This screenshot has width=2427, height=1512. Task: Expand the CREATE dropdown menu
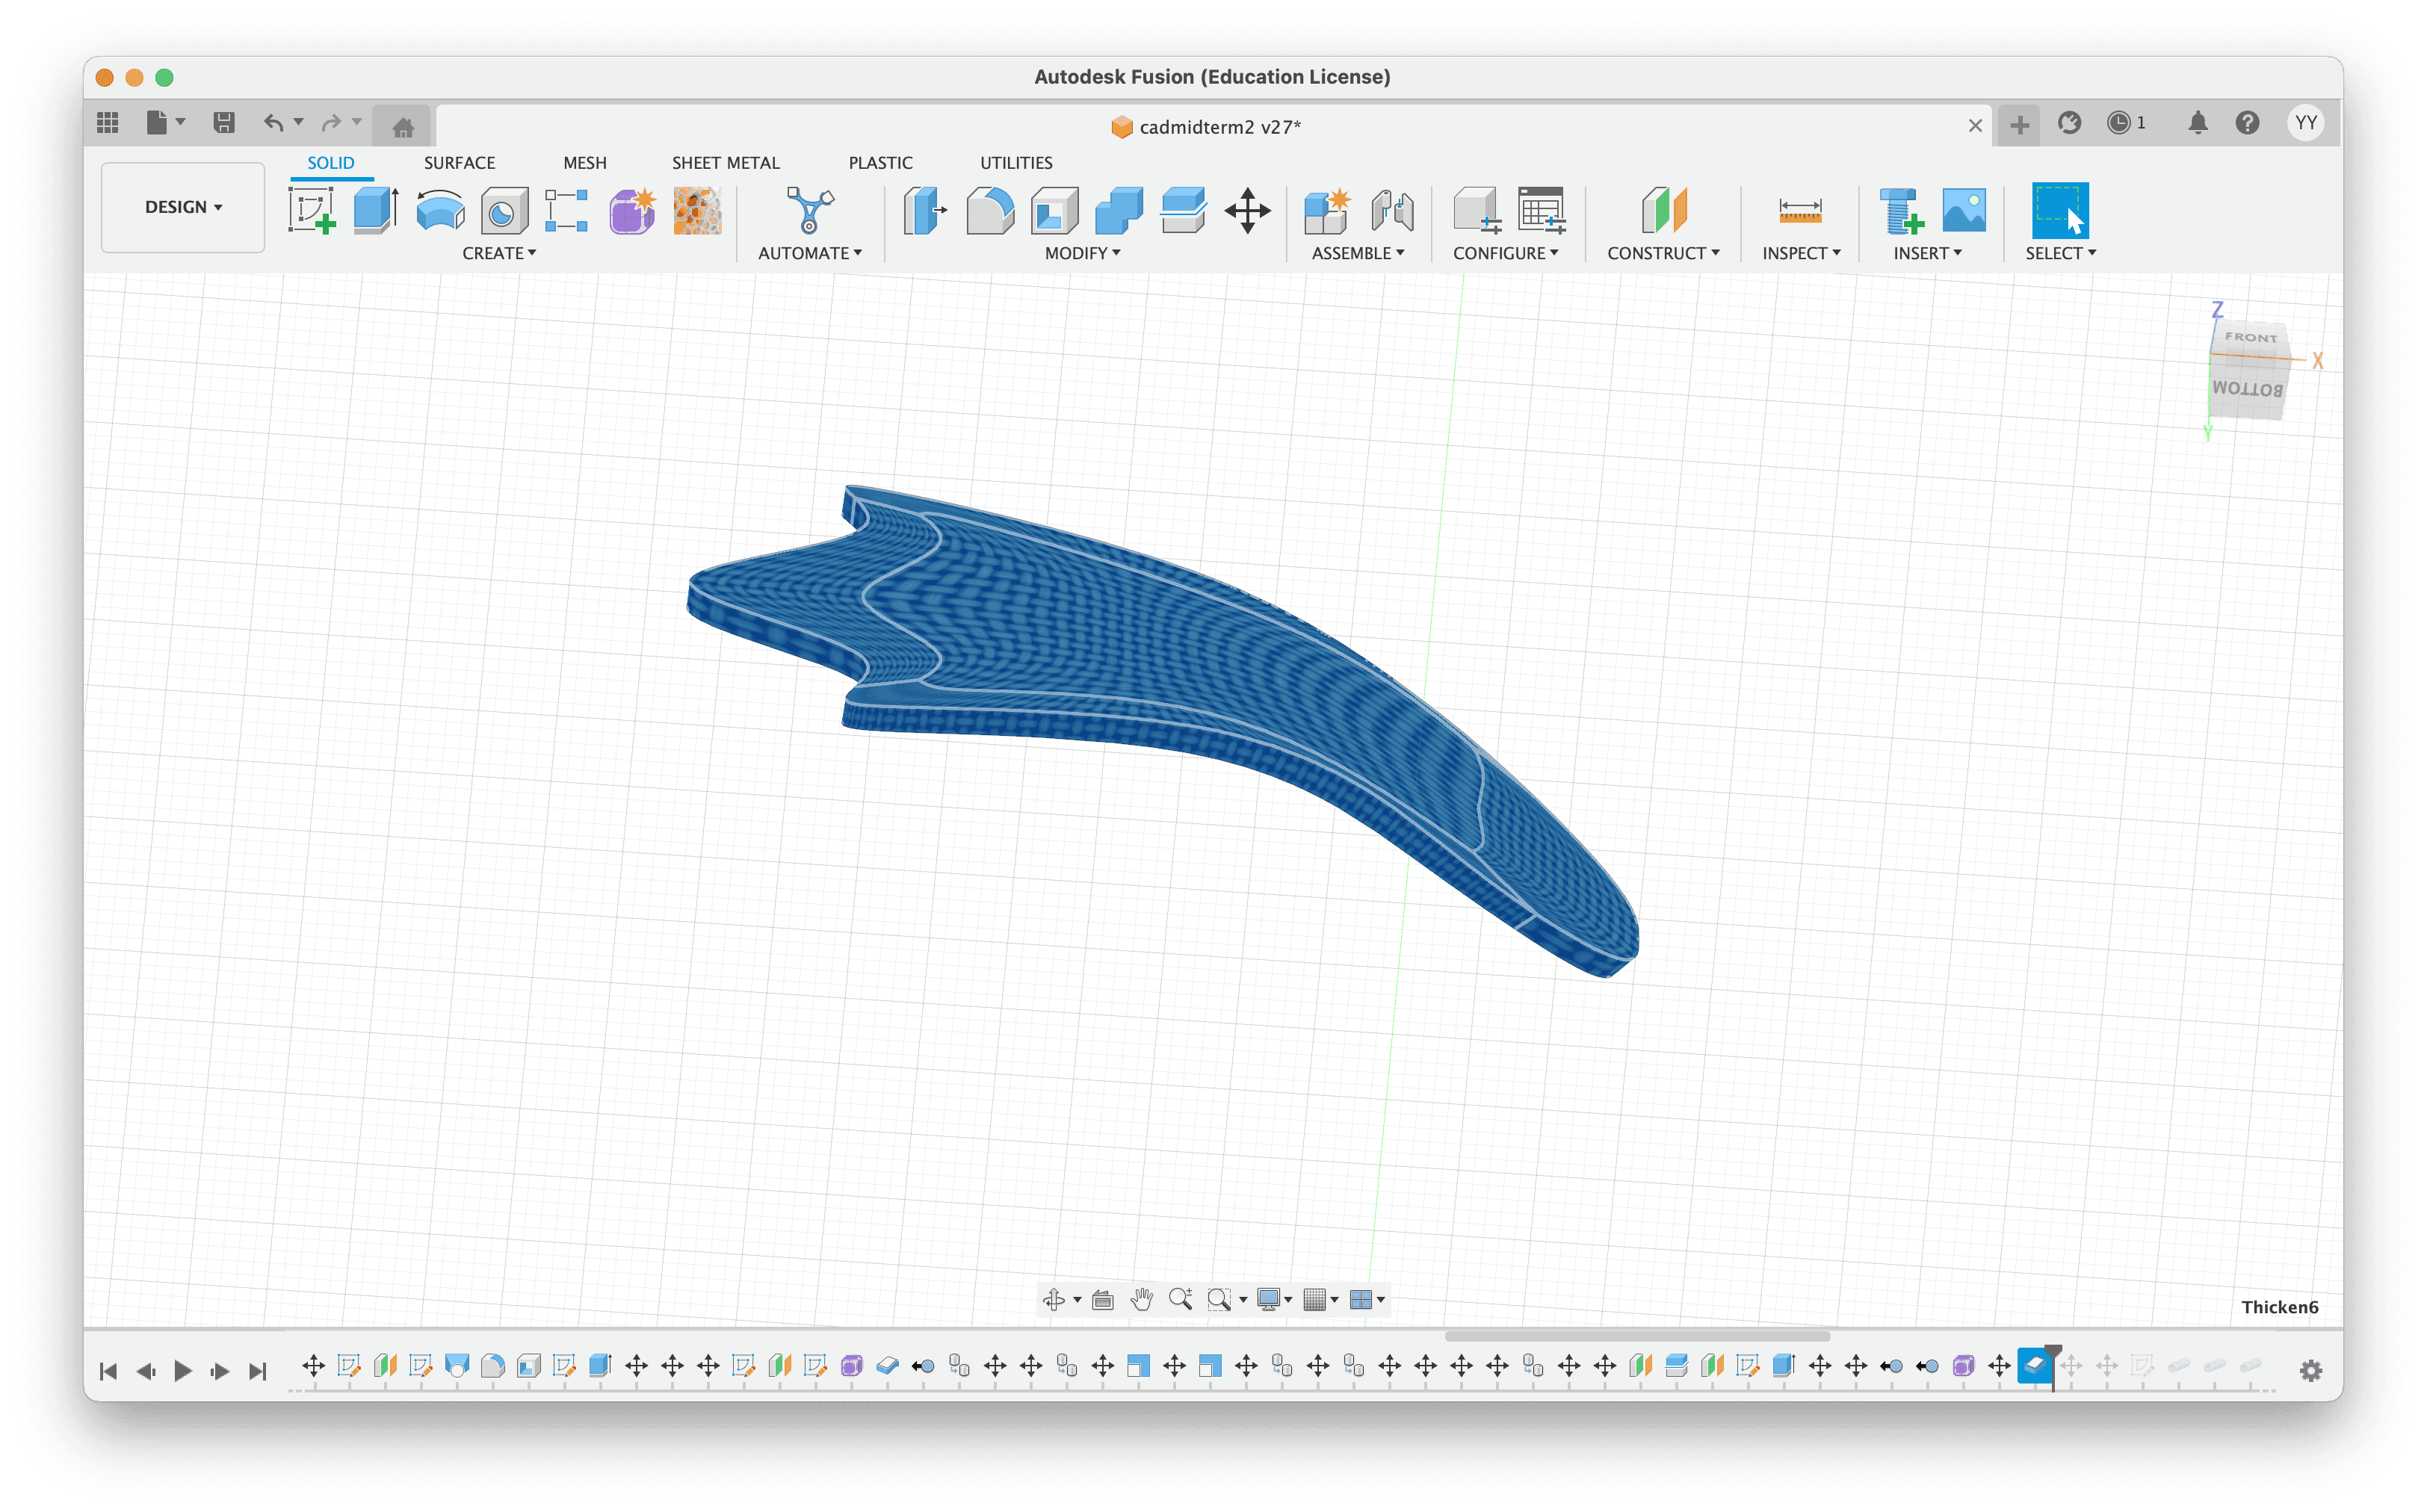point(499,254)
